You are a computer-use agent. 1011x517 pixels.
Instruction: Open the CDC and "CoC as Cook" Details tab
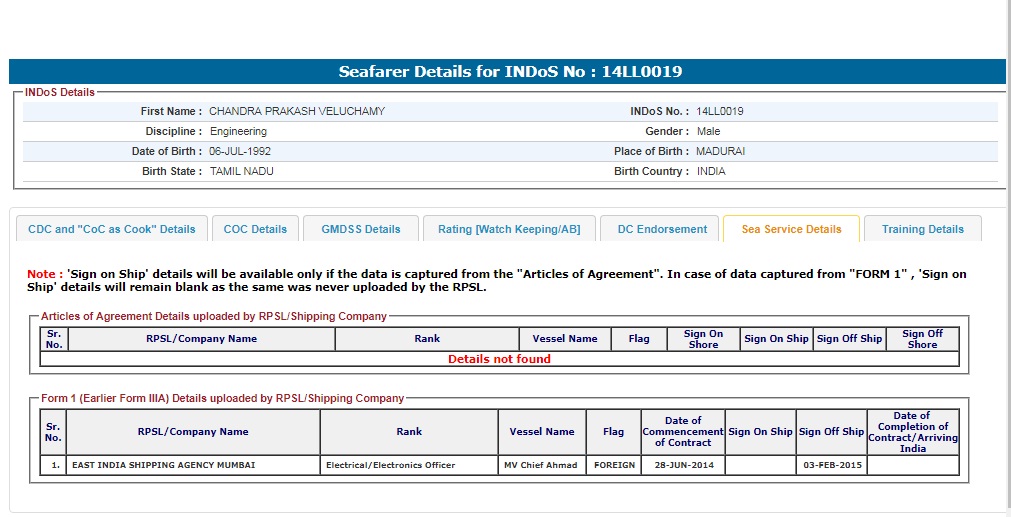point(112,229)
